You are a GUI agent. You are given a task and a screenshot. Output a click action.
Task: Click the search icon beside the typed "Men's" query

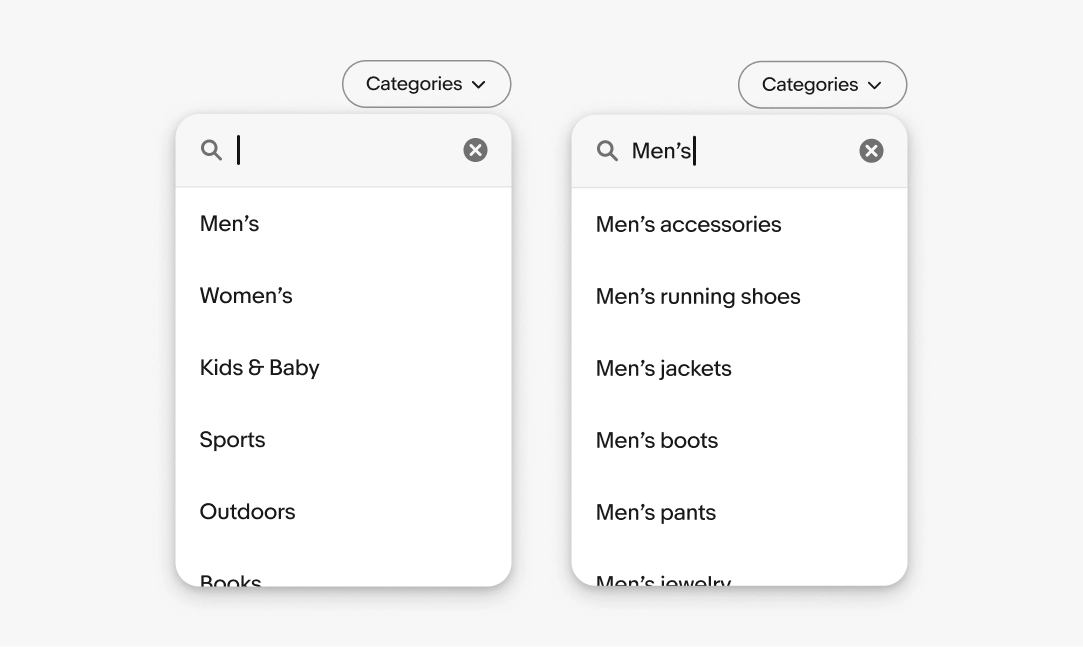pyautogui.click(x=607, y=151)
